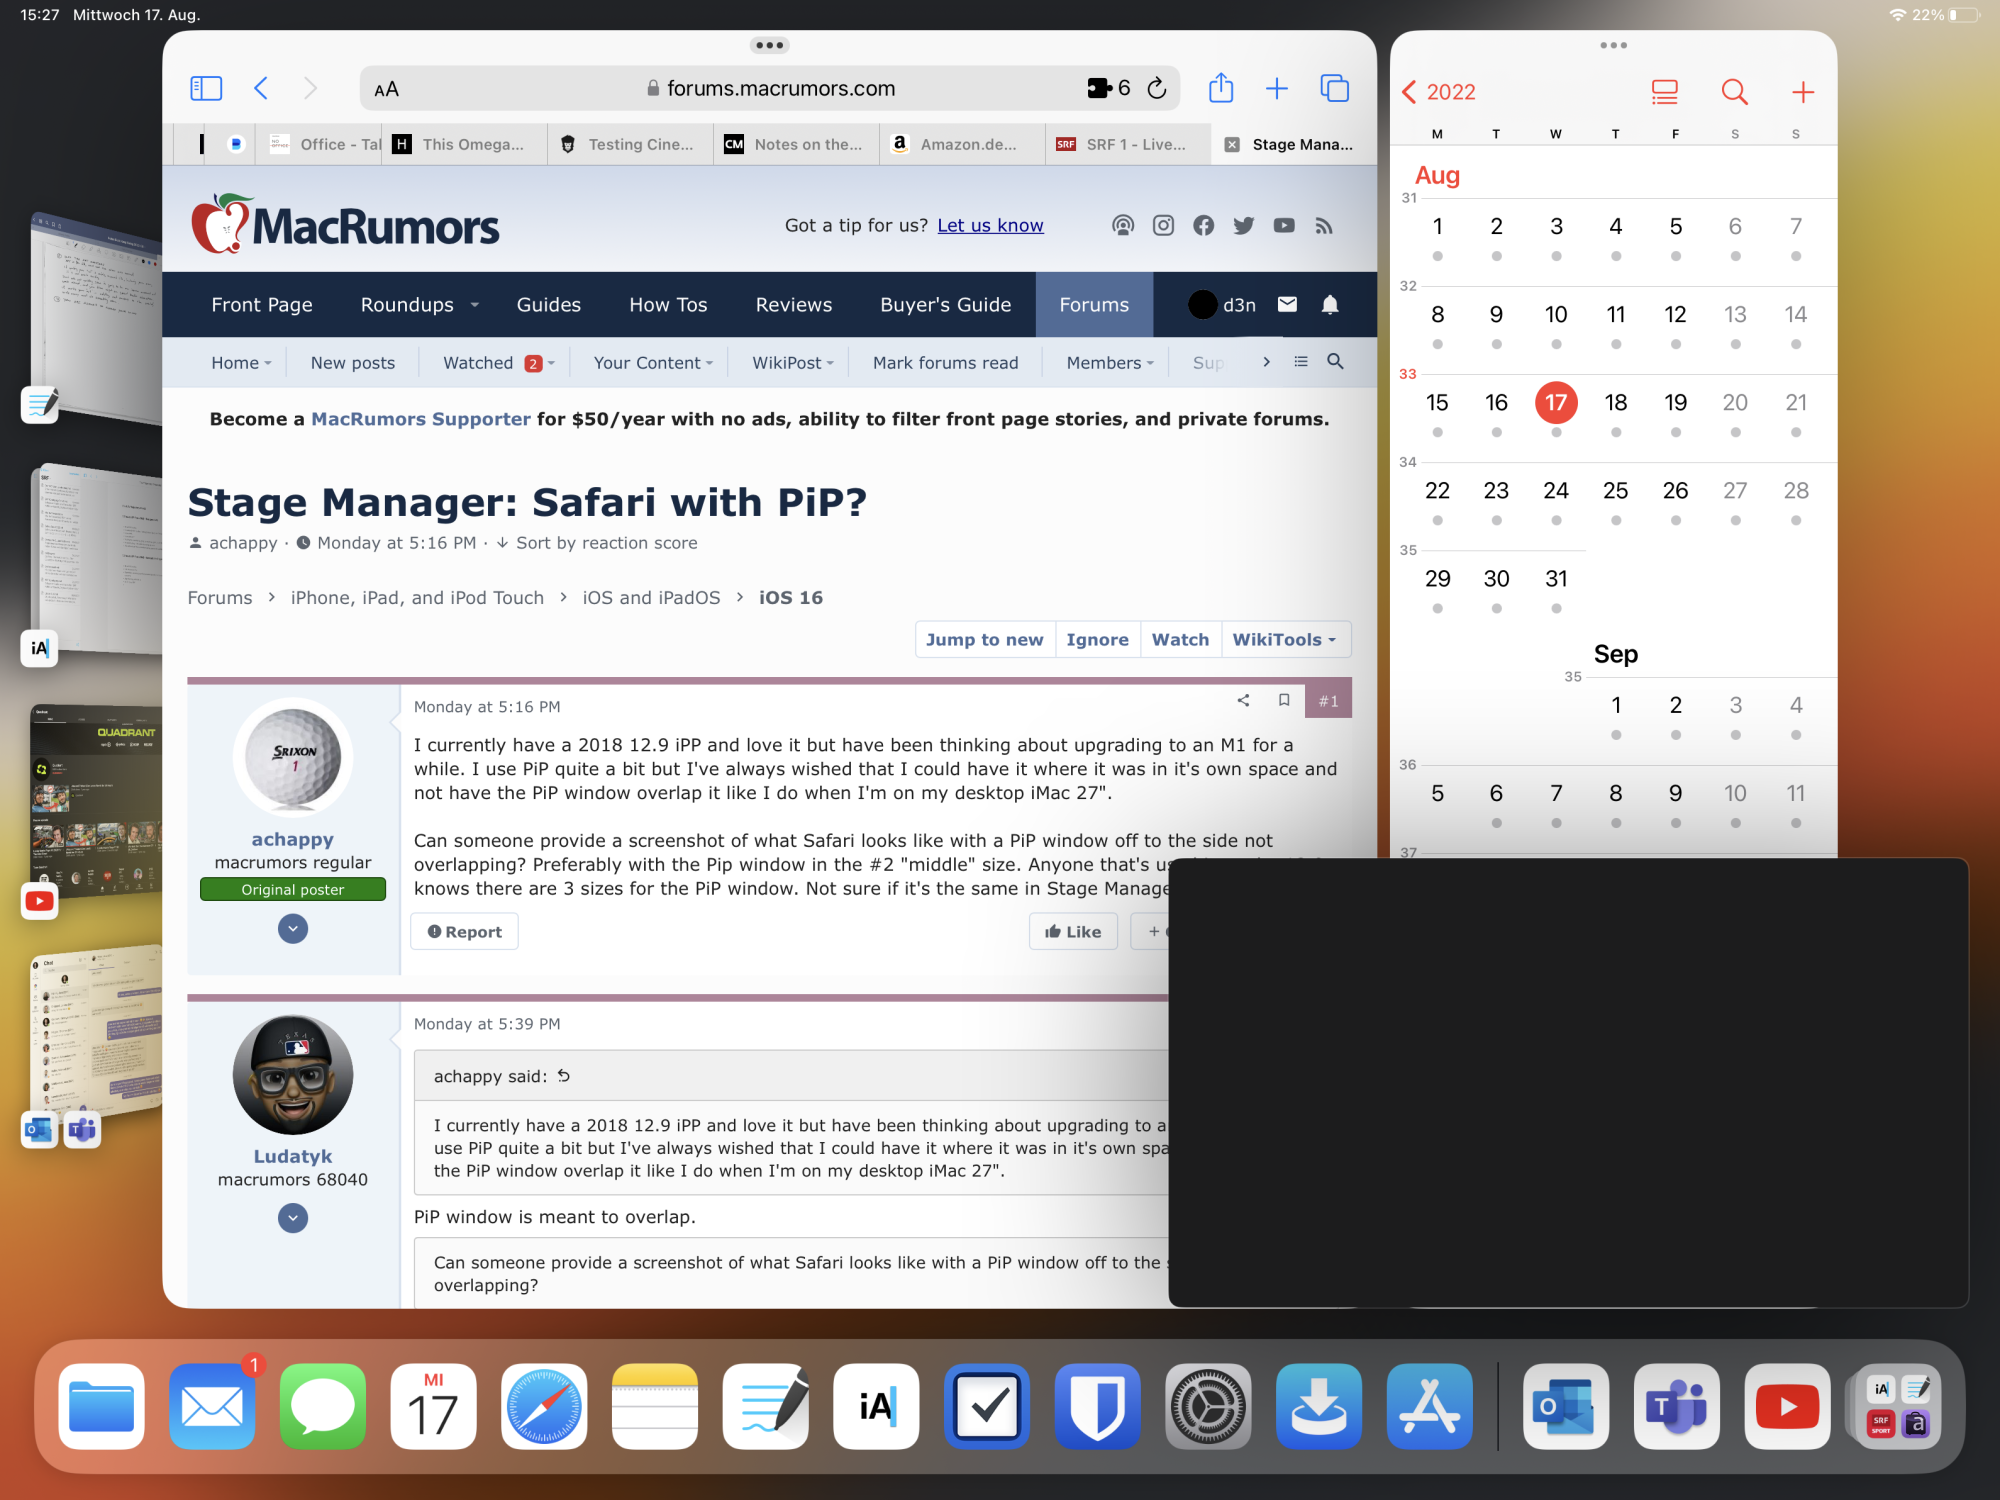This screenshot has height=1500, width=2000.
Task: Close the Stage Mana... tab
Action: click(x=1232, y=144)
